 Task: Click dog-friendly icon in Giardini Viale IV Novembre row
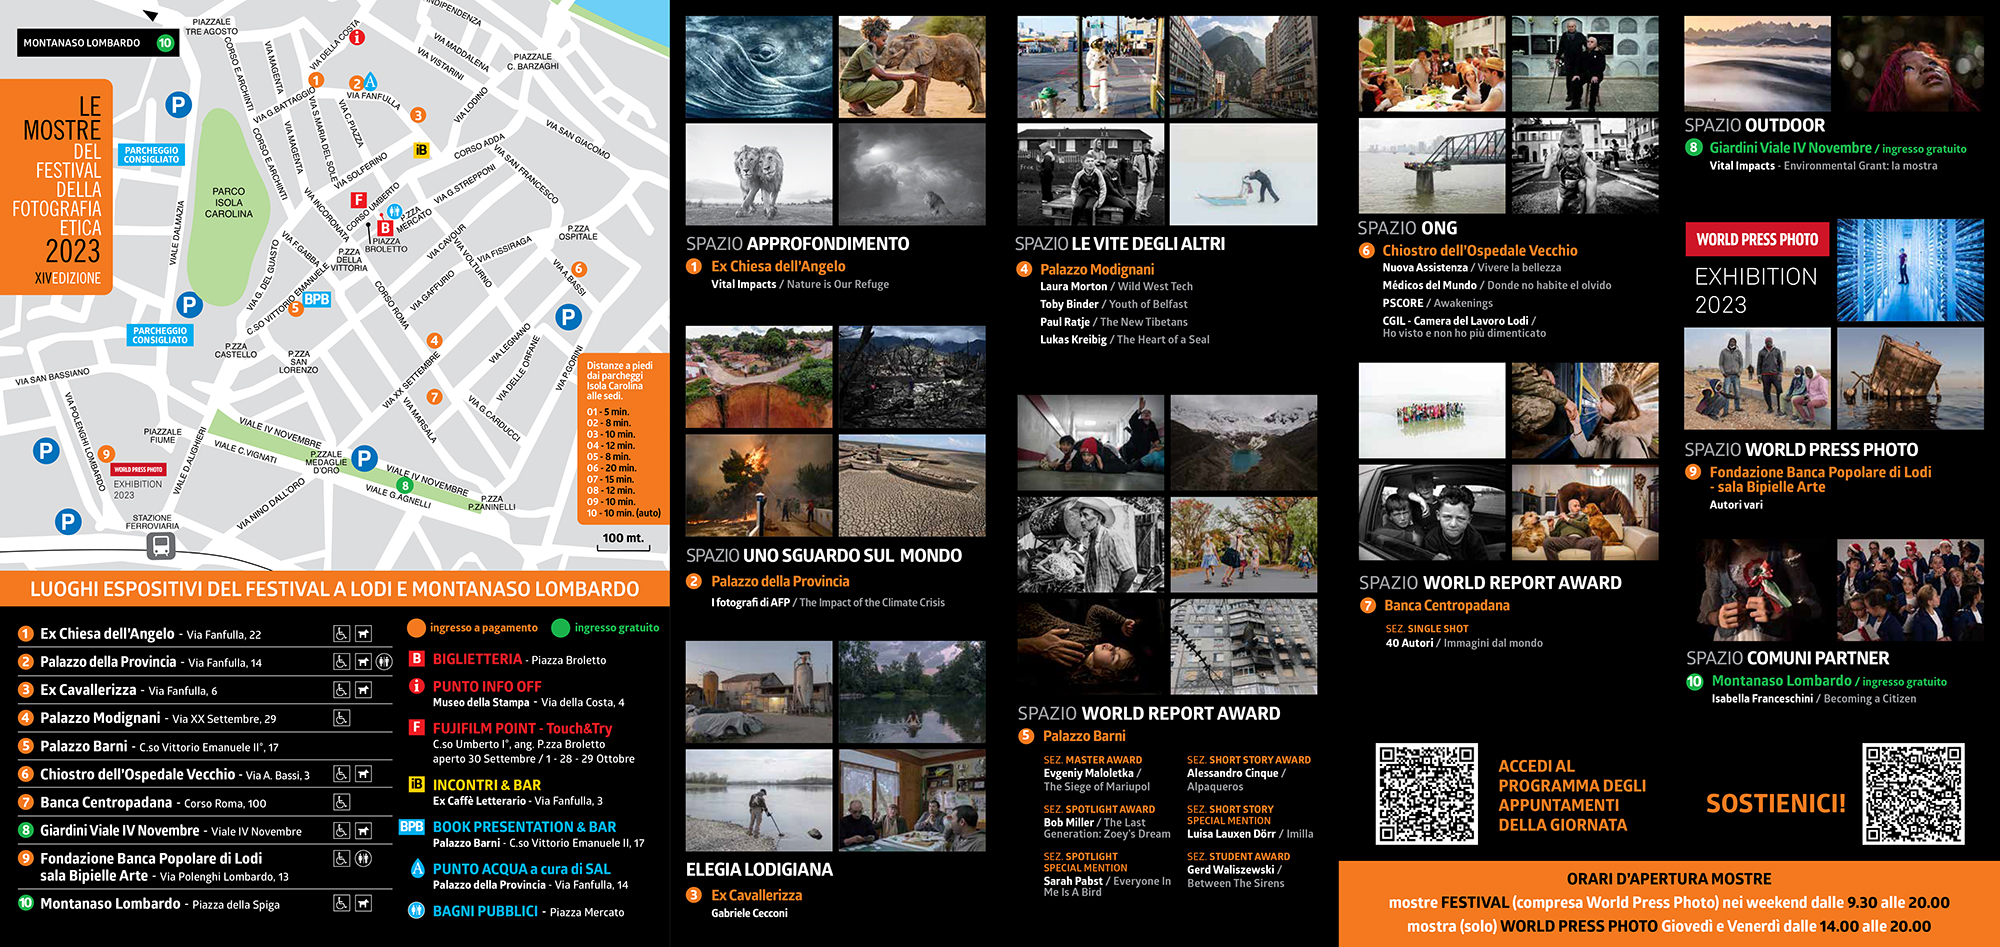pos(363,830)
